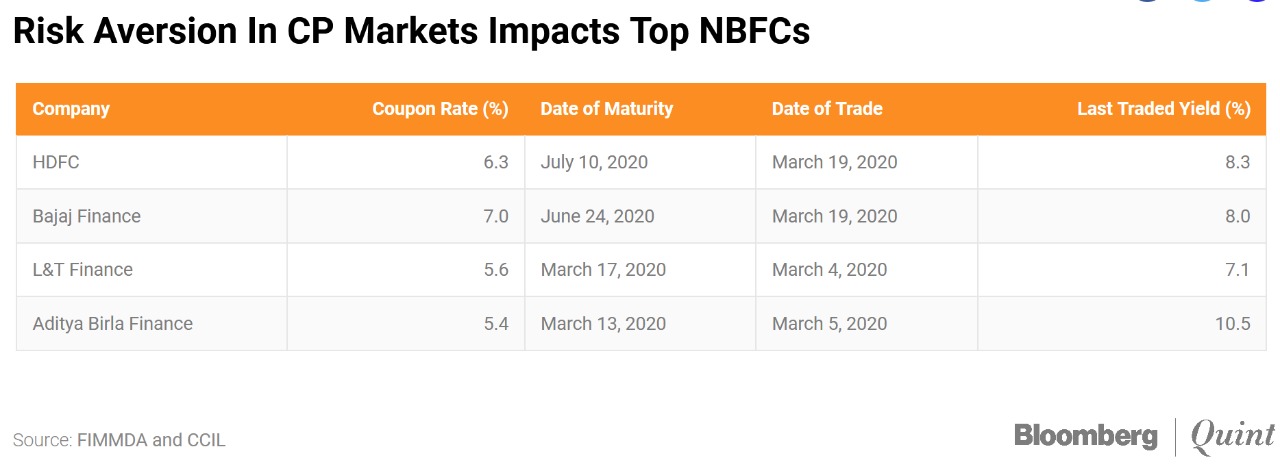Click the Quint logo
This screenshot has width=1280, height=473.
pos(1233,436)
